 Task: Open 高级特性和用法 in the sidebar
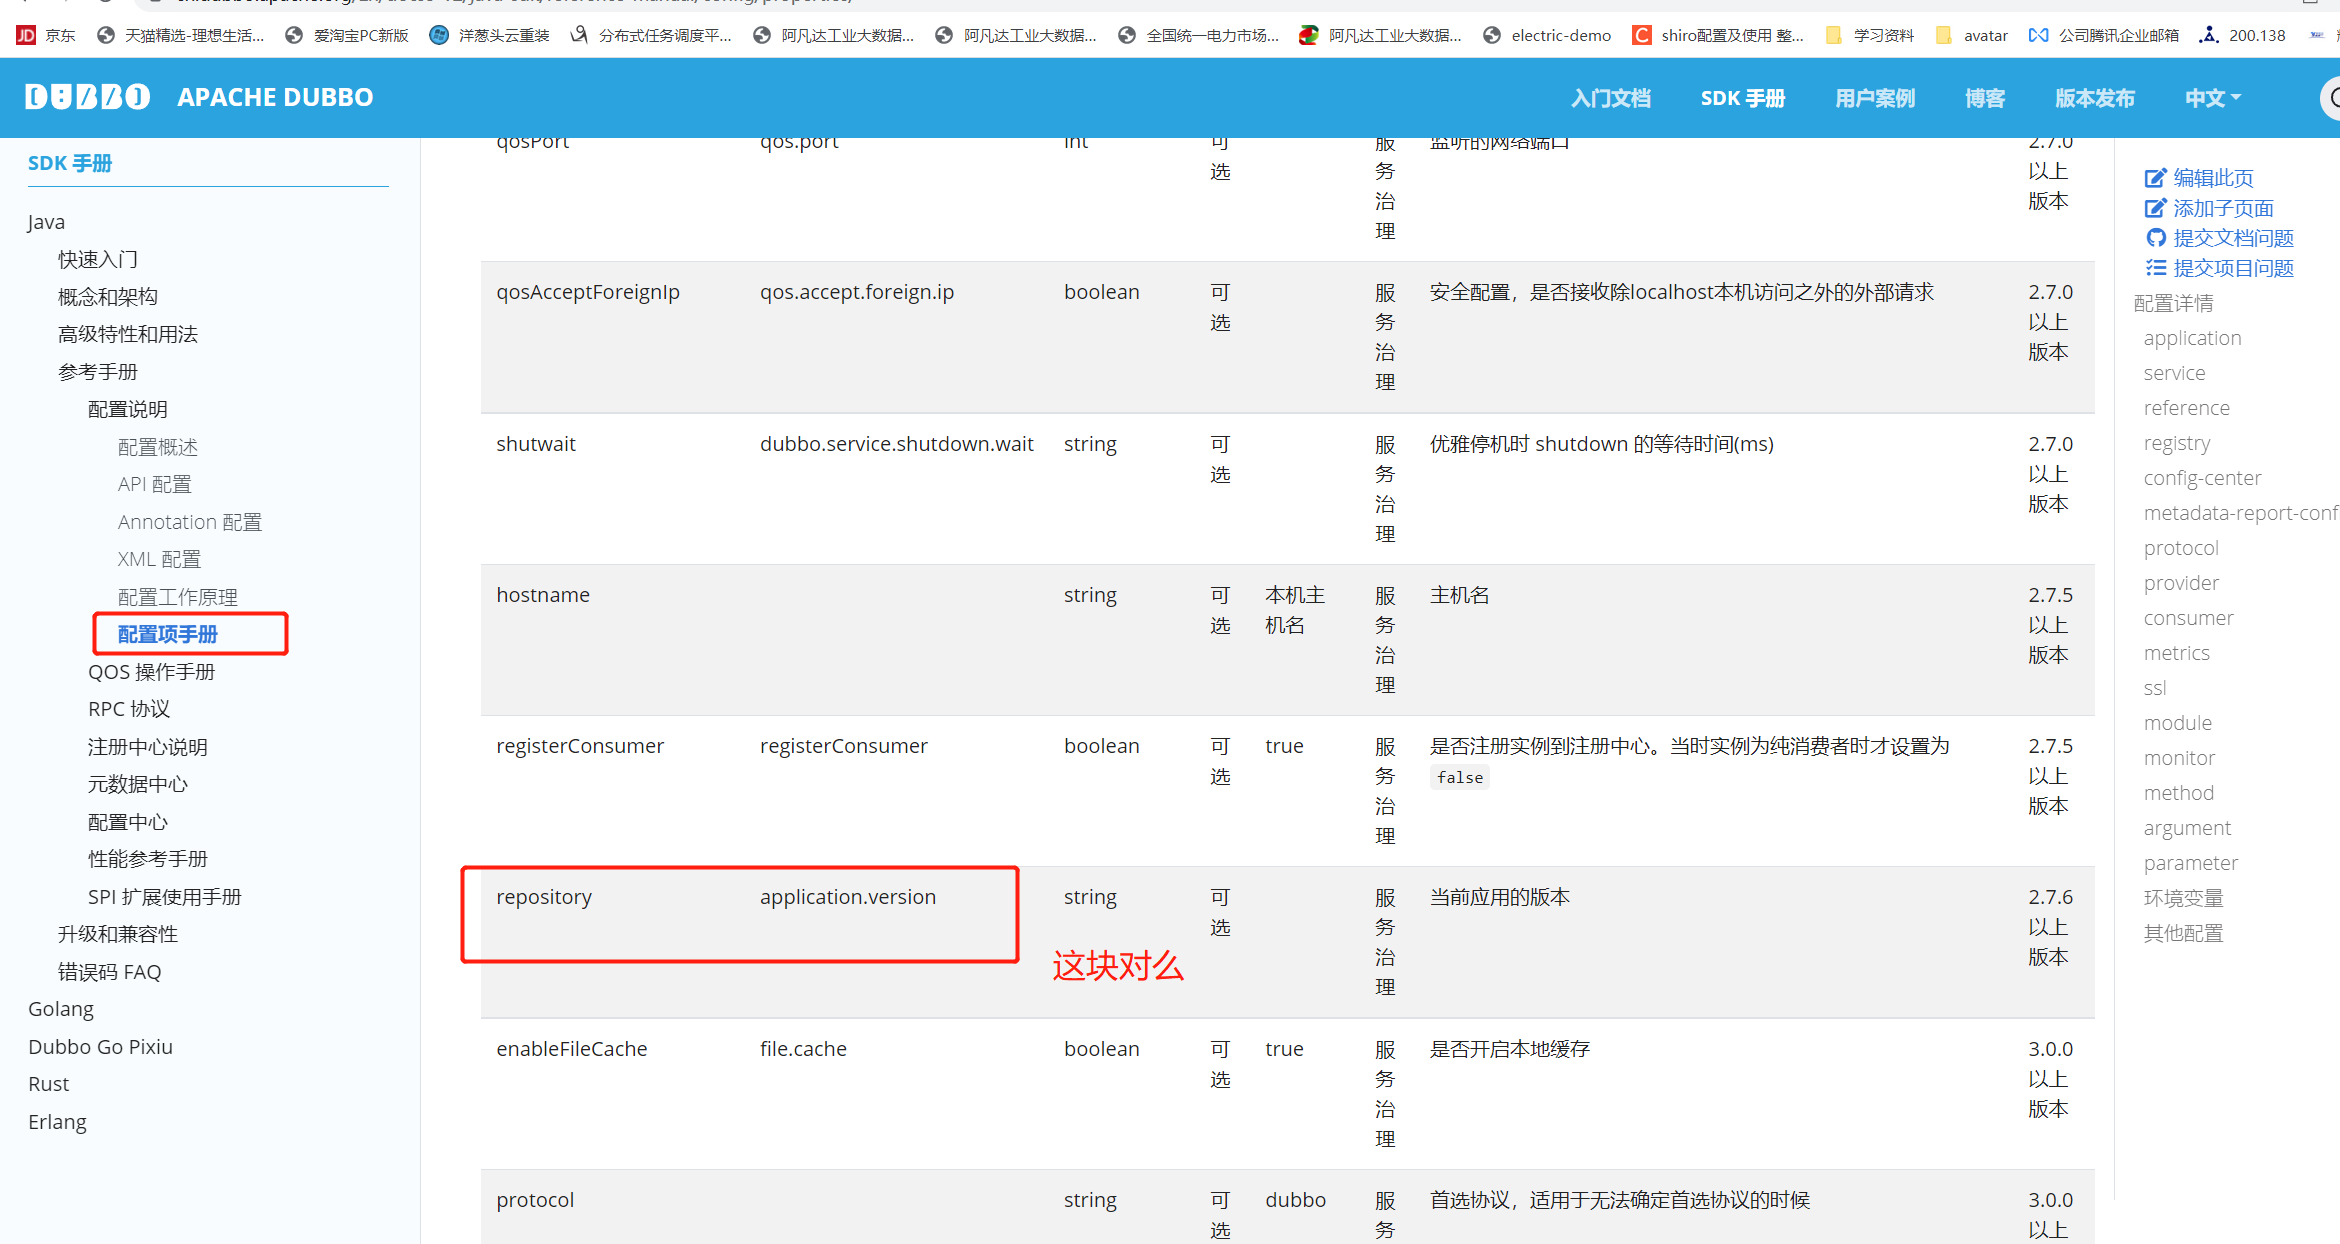click(128, 334)
